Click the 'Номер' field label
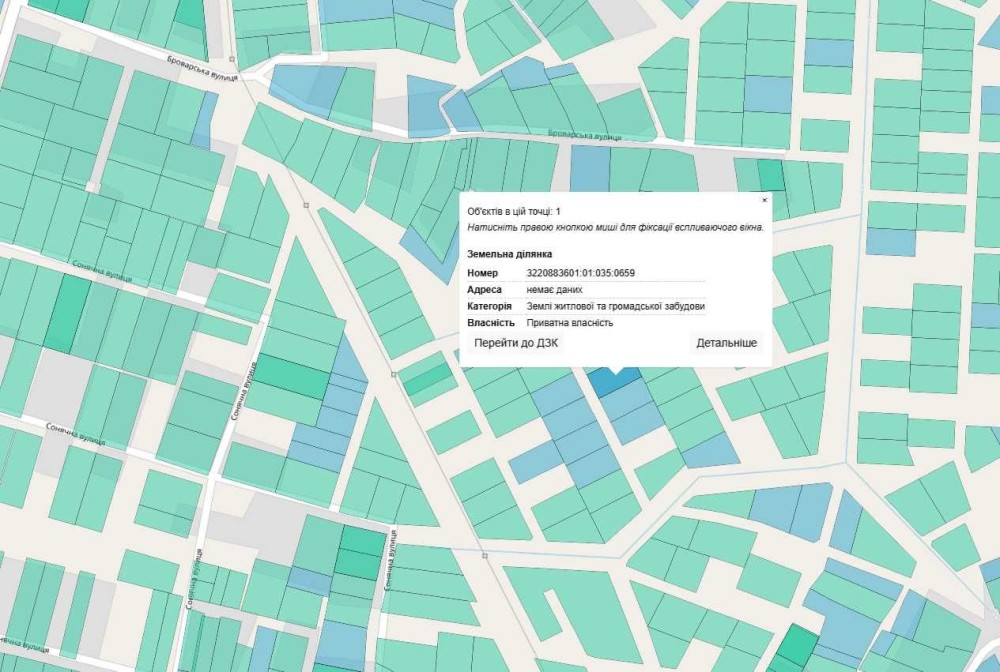1000x672 pixels. point(482,273)
